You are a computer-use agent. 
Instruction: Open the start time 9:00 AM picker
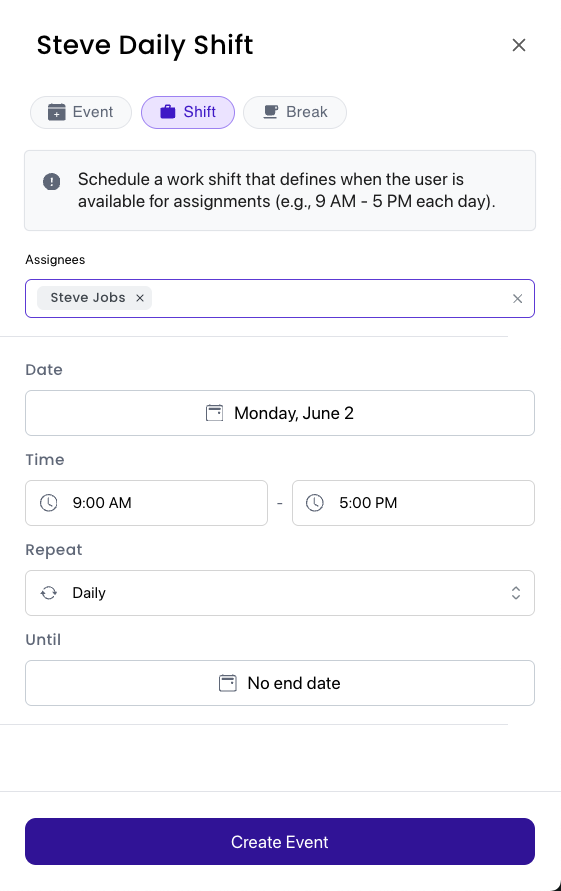click(147, 503)
